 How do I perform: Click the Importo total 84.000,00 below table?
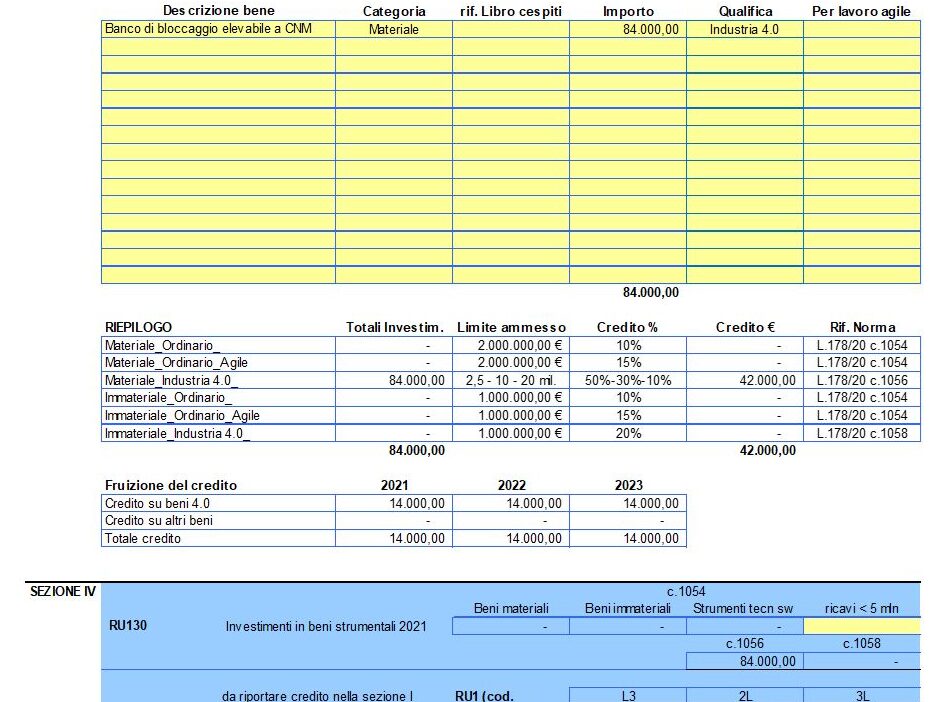651,293
